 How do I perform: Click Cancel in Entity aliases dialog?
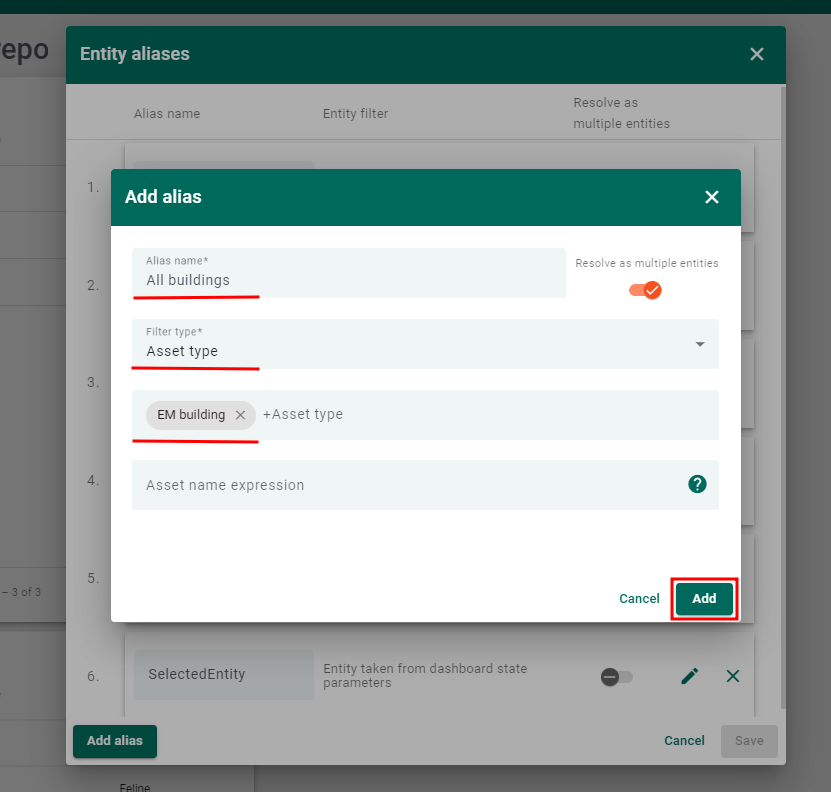(x=684, y=741)
